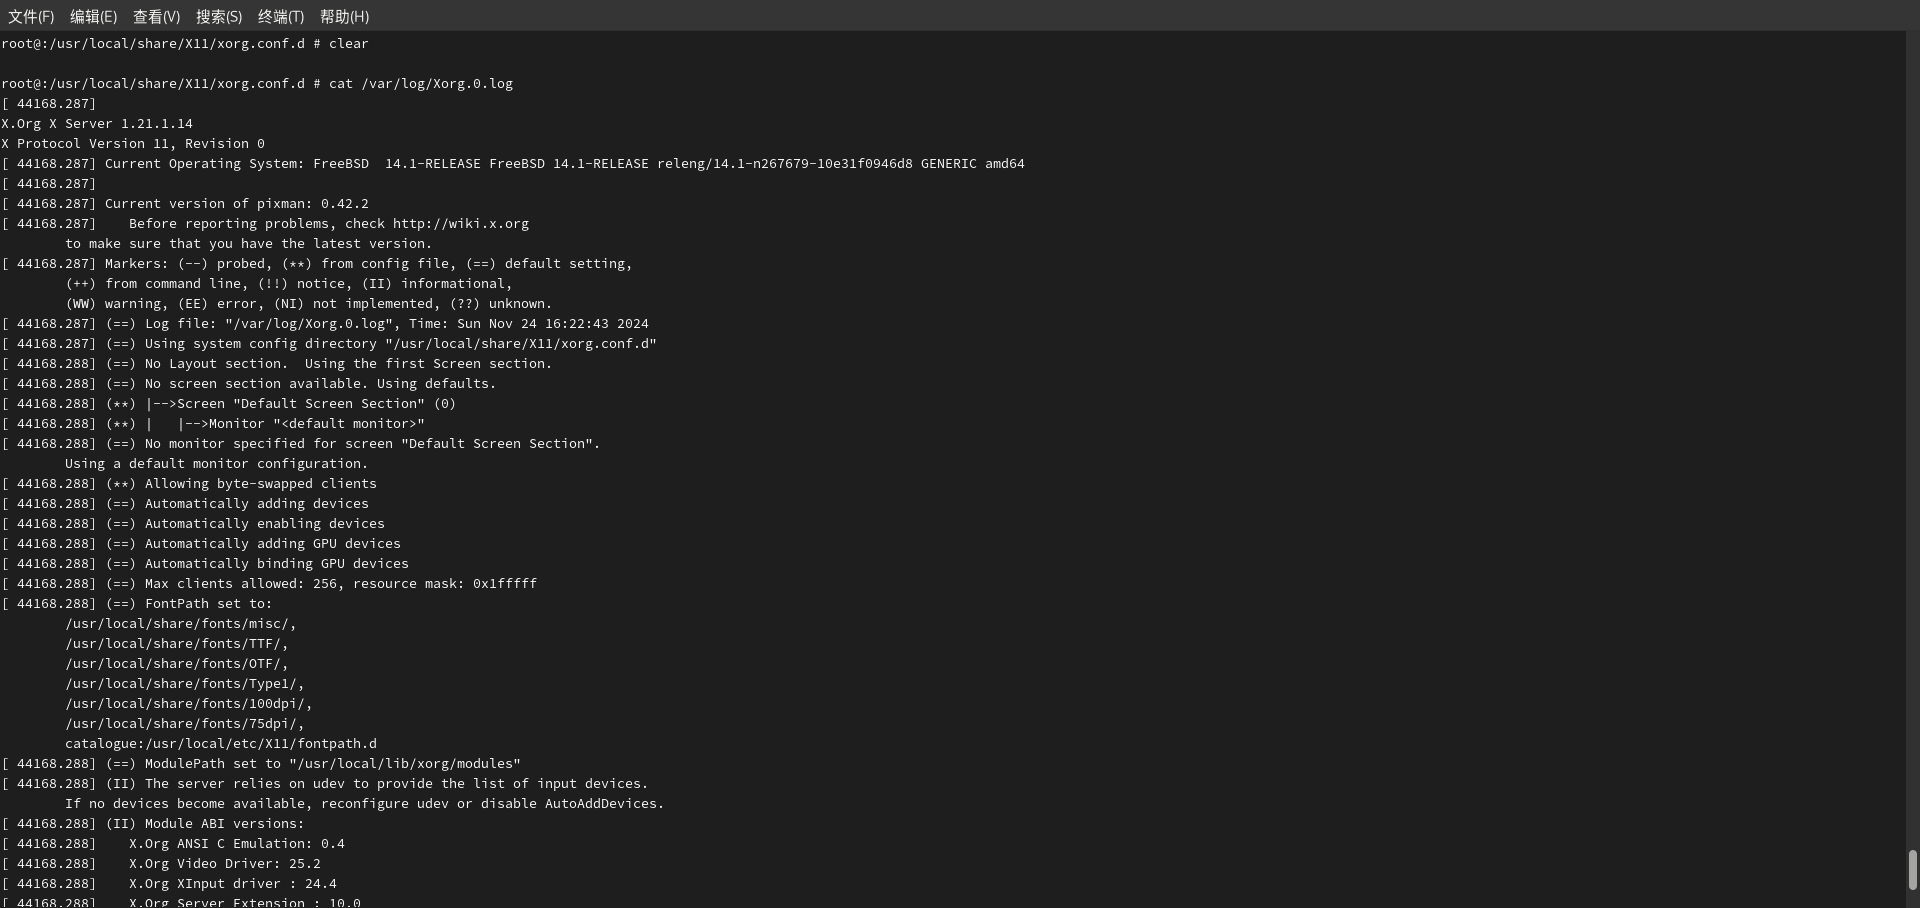Open the 文件(F) menu
This screenshot has width=1920, height=908.
[x=31, y=17]
